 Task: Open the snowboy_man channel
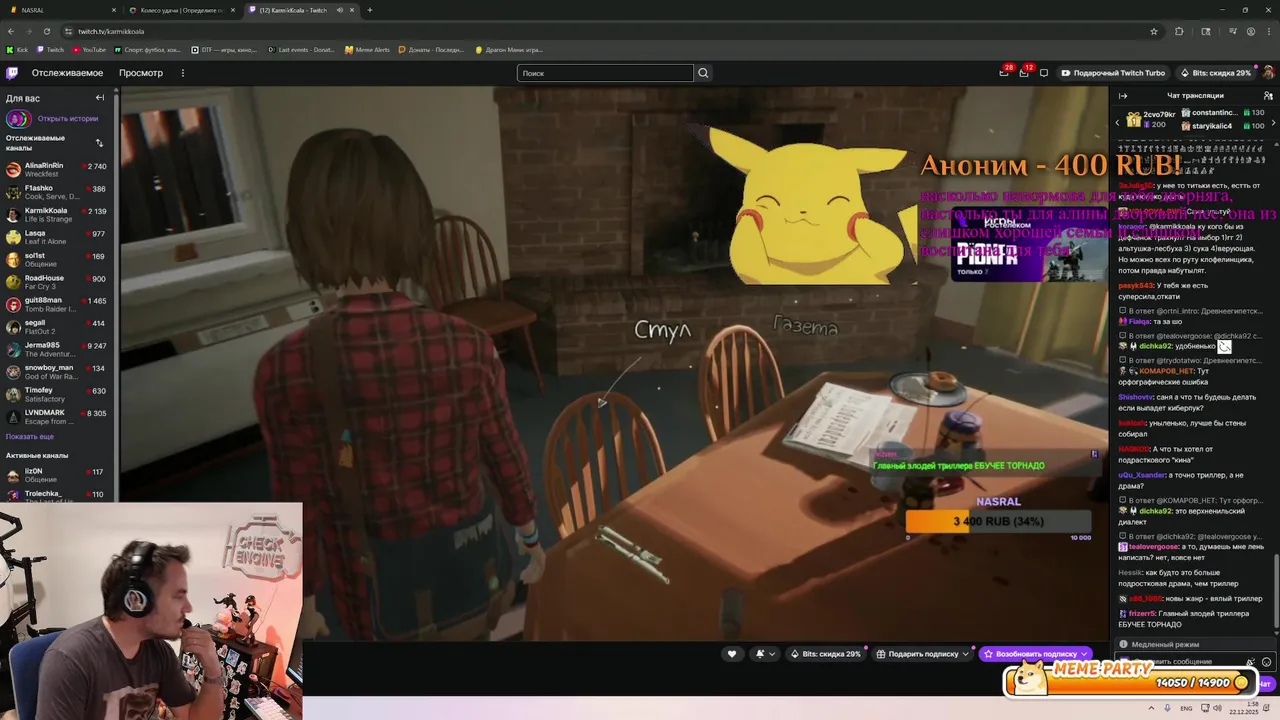point(58,372)
